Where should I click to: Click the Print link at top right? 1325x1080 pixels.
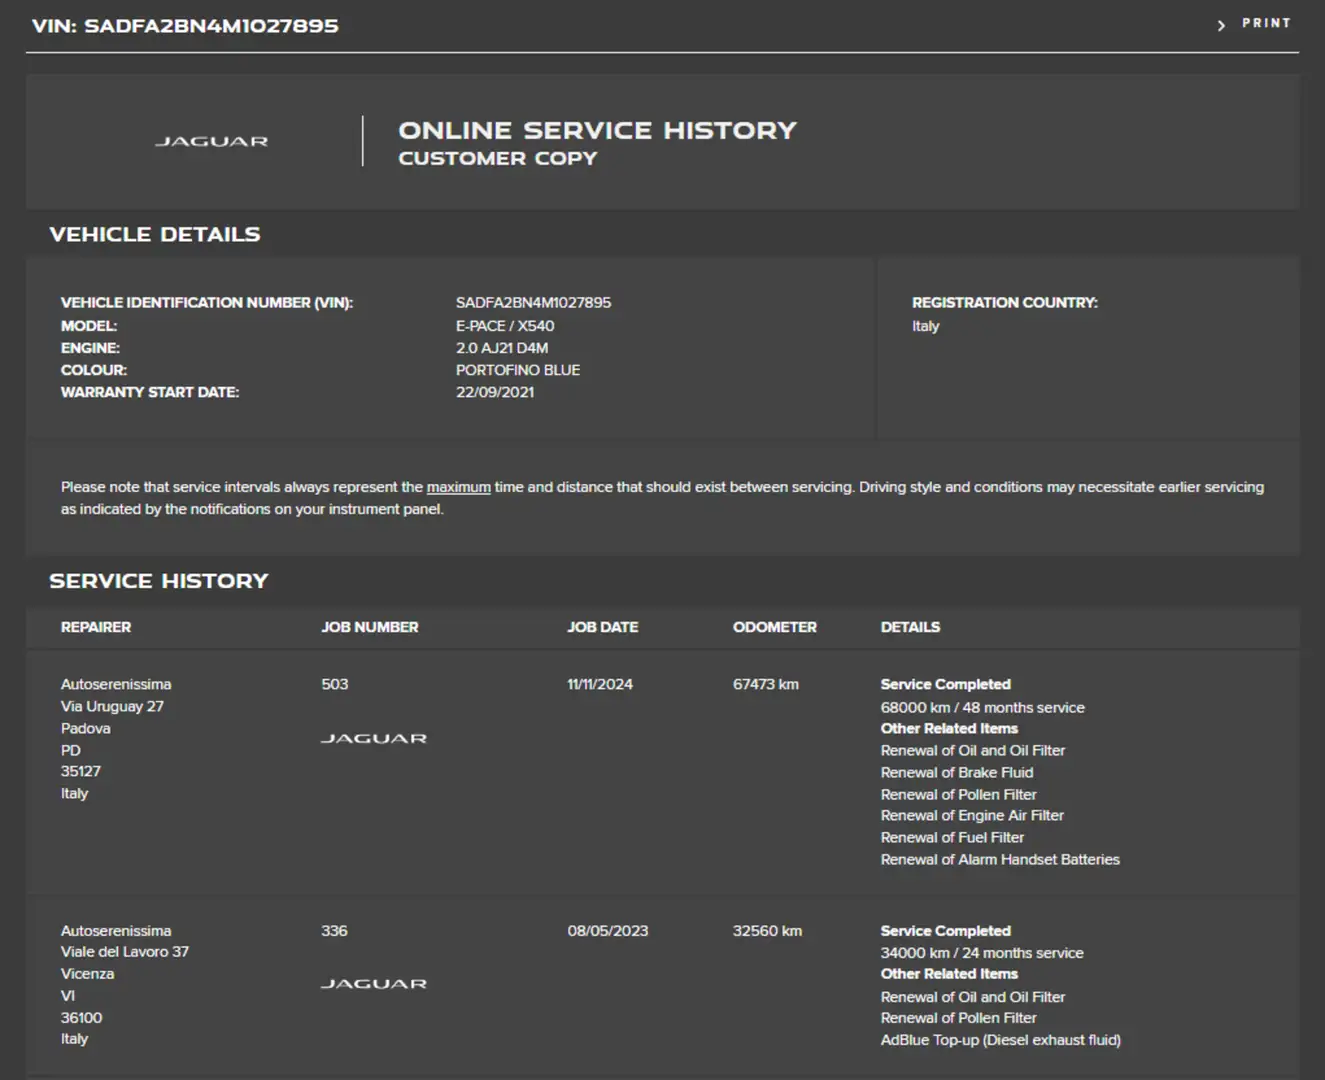tap(1266, 23)
